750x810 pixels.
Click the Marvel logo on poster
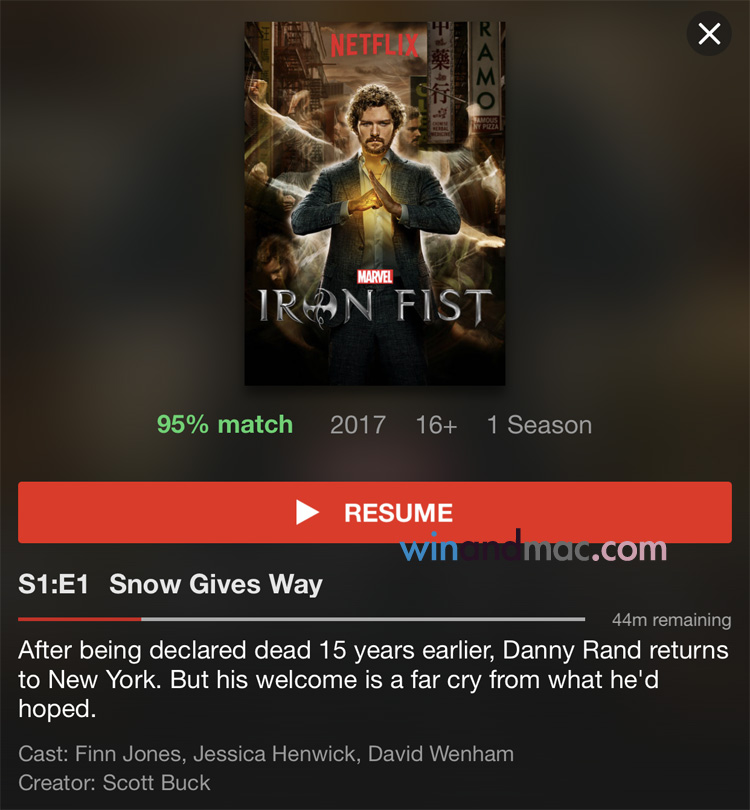pos(375,277)
